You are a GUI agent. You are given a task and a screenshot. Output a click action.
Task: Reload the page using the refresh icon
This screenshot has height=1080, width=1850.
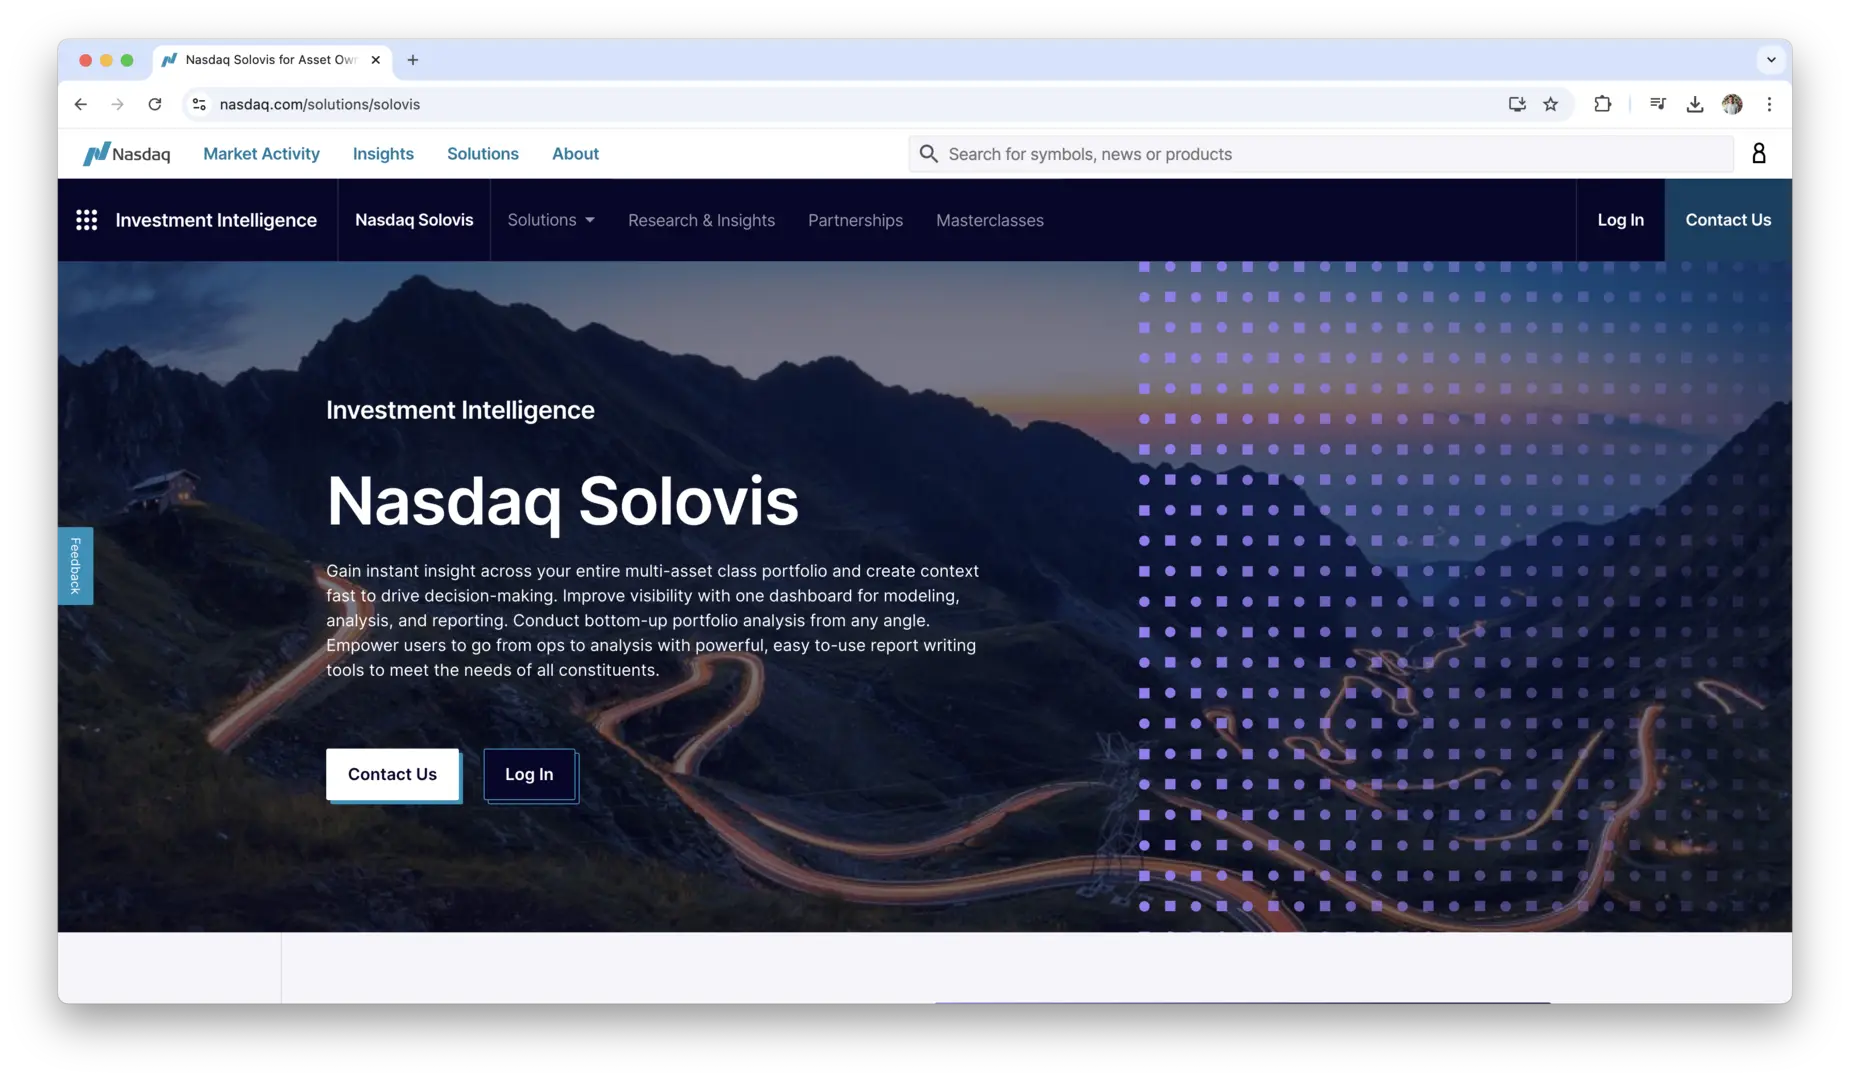click(155, 104)
